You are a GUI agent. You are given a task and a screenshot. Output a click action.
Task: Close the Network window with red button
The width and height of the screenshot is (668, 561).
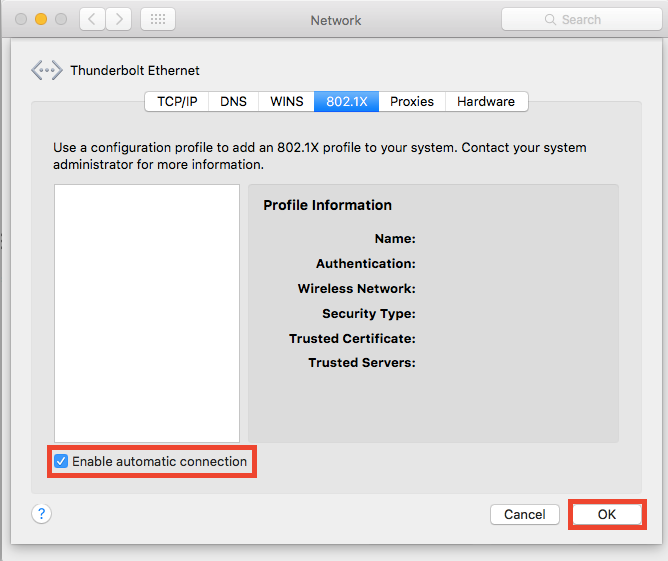[22, 19]
